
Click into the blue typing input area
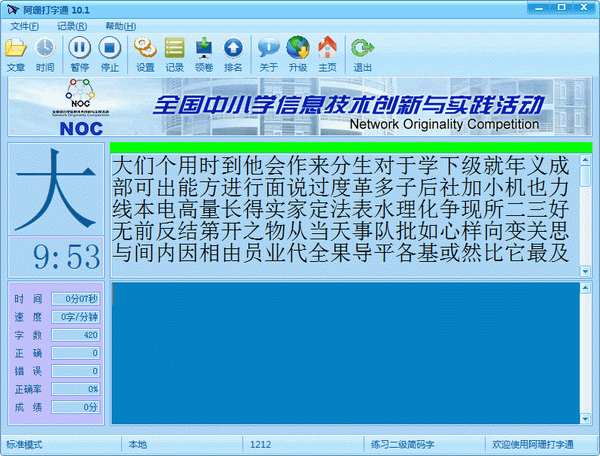(346, 353)
